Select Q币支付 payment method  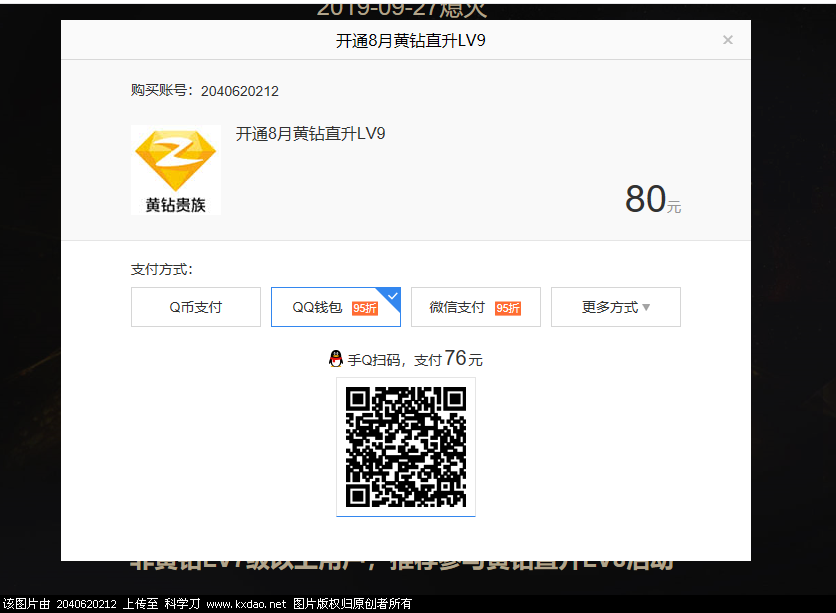click(196, 307)
